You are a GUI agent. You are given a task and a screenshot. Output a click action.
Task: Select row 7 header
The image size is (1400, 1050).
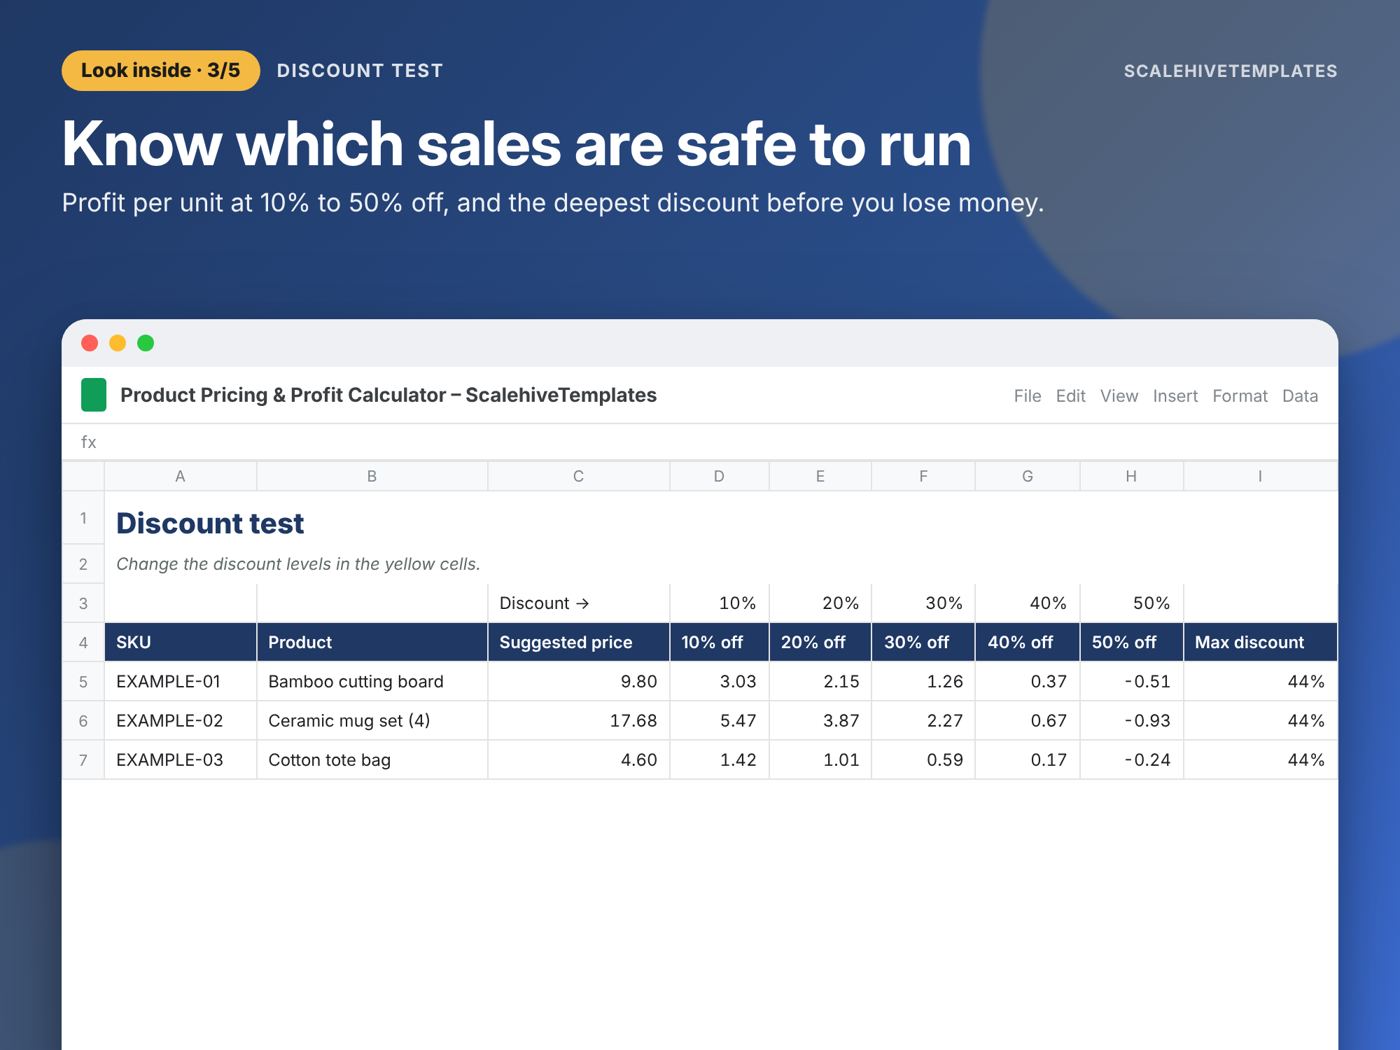click(x=83, y=760)
